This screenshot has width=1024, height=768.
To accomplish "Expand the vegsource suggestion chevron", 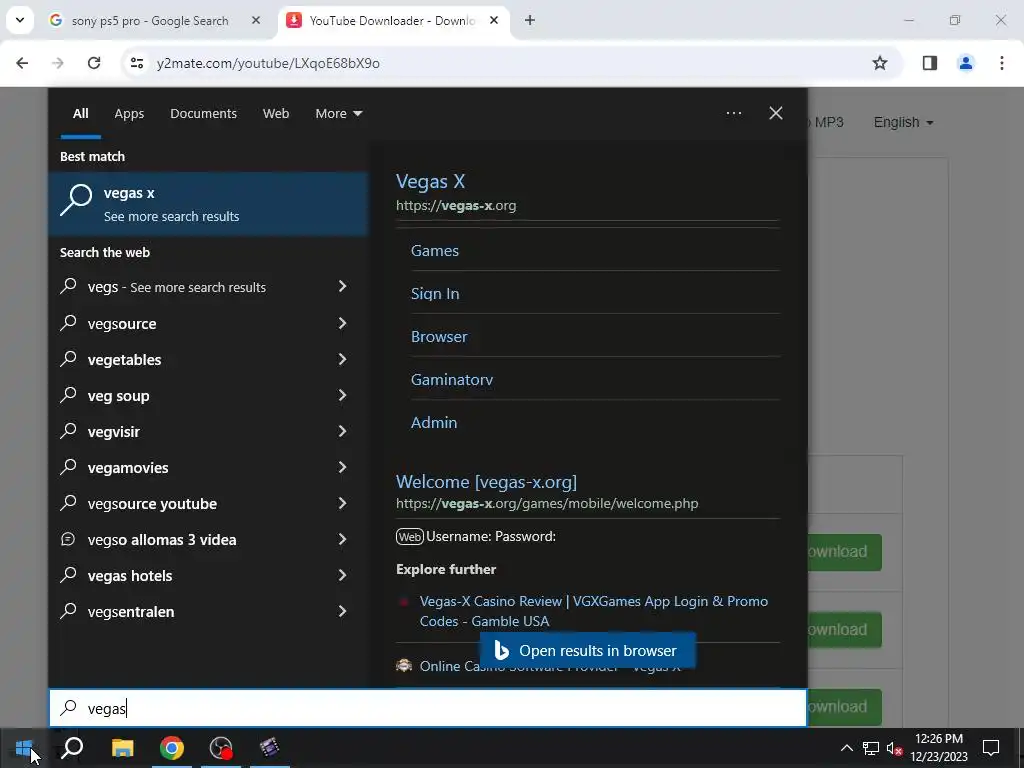I will (342, 323).
